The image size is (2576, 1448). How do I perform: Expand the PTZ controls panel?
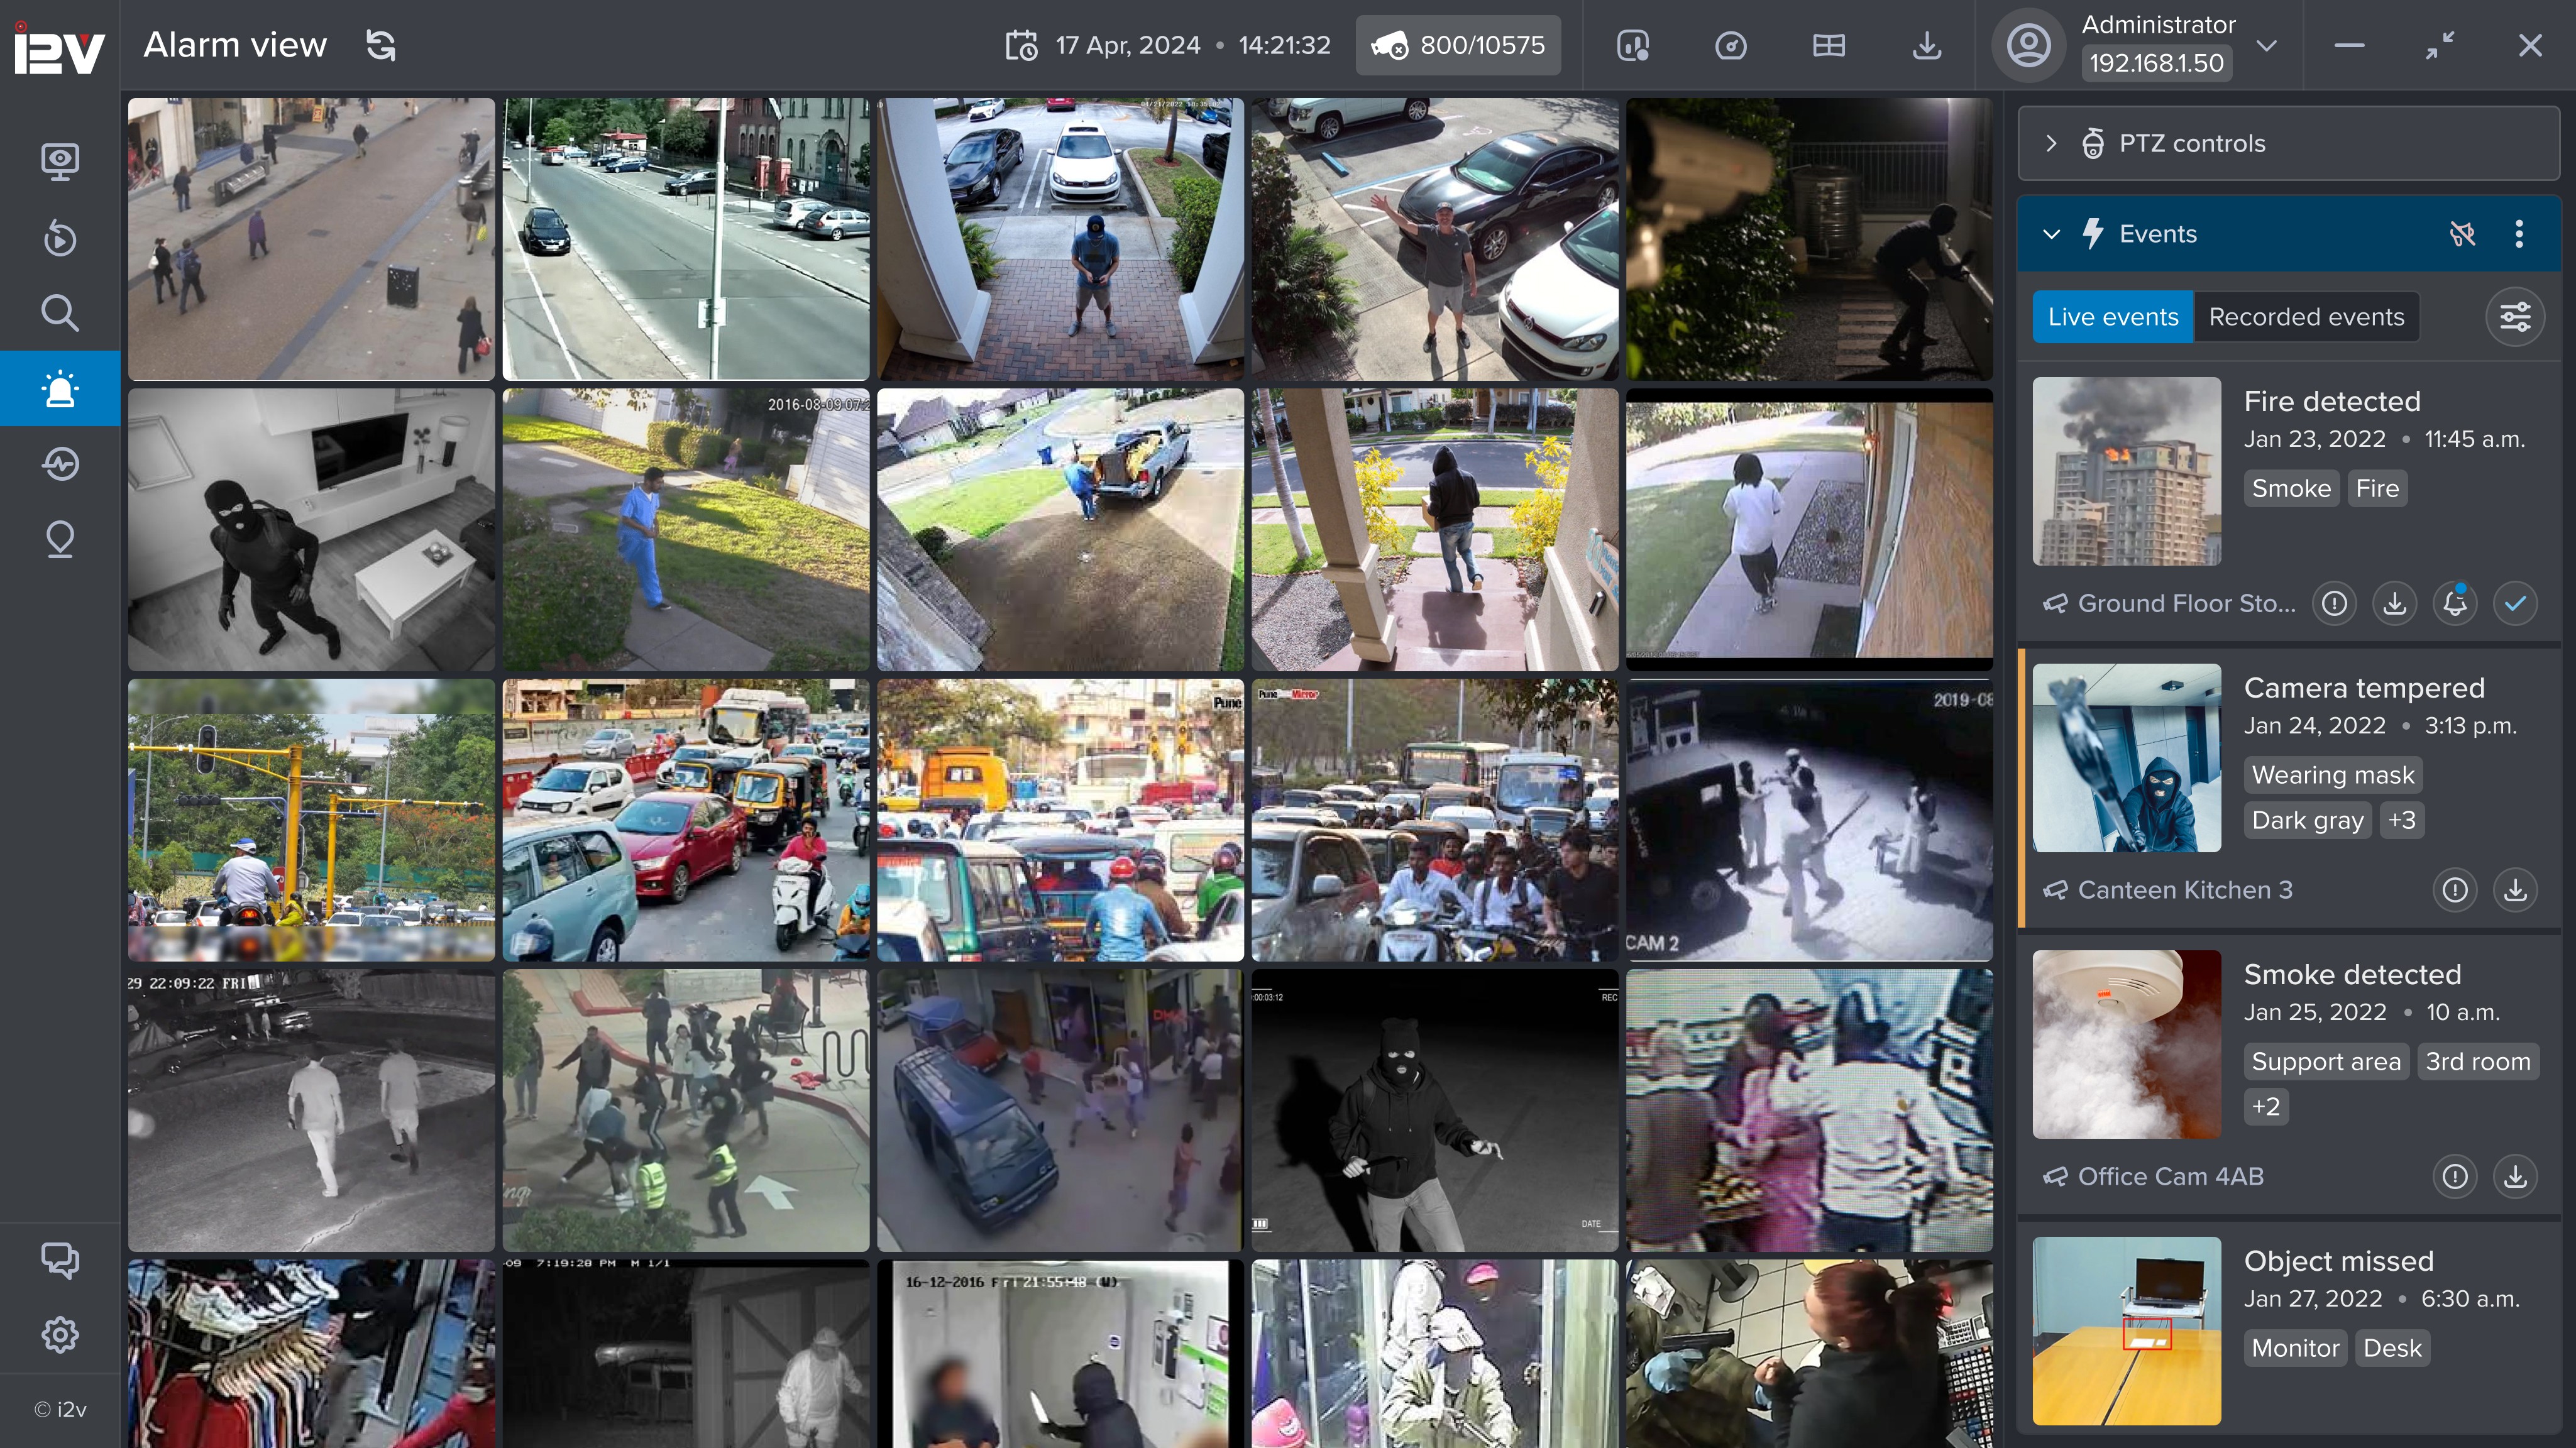click(x=2051, y=143)
